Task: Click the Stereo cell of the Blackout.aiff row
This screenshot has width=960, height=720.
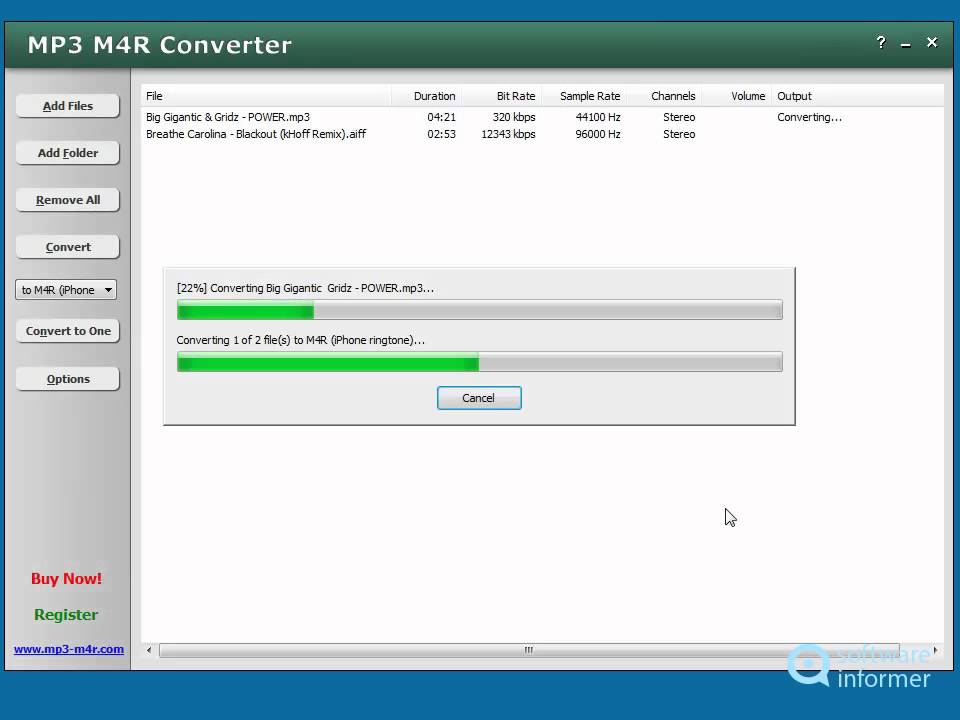Action: pos(679,134)
